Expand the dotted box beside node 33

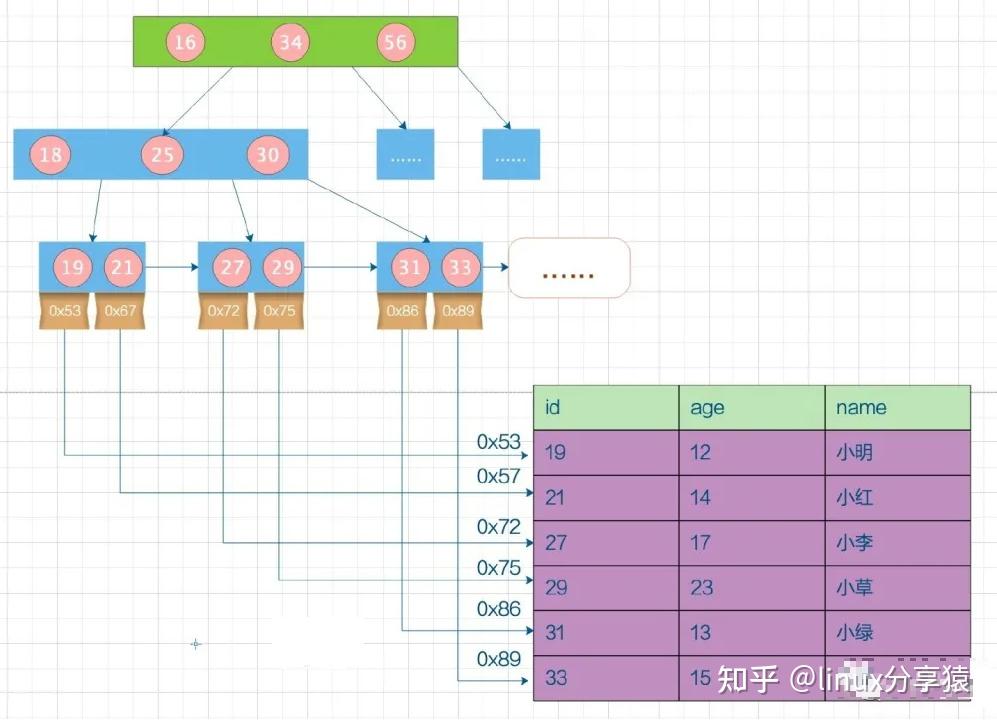pyautogui.click(x=569, y=267)
